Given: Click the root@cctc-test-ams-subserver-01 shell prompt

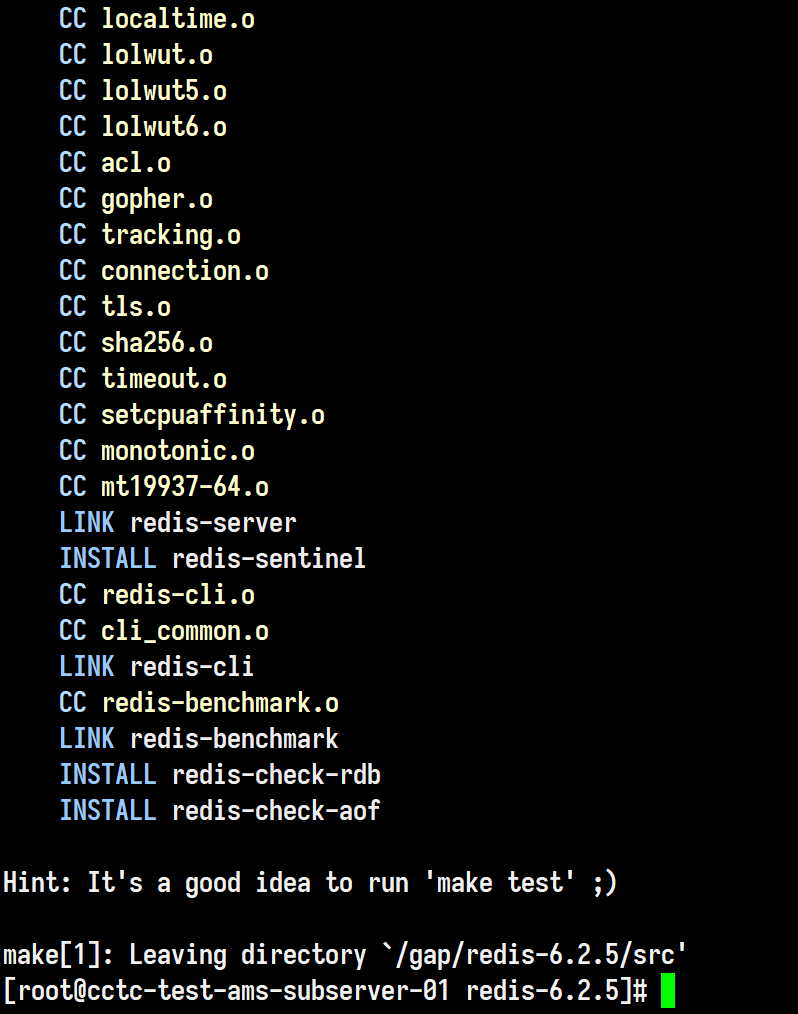Looking at the screenshot, I should click(x=325, y=990).
